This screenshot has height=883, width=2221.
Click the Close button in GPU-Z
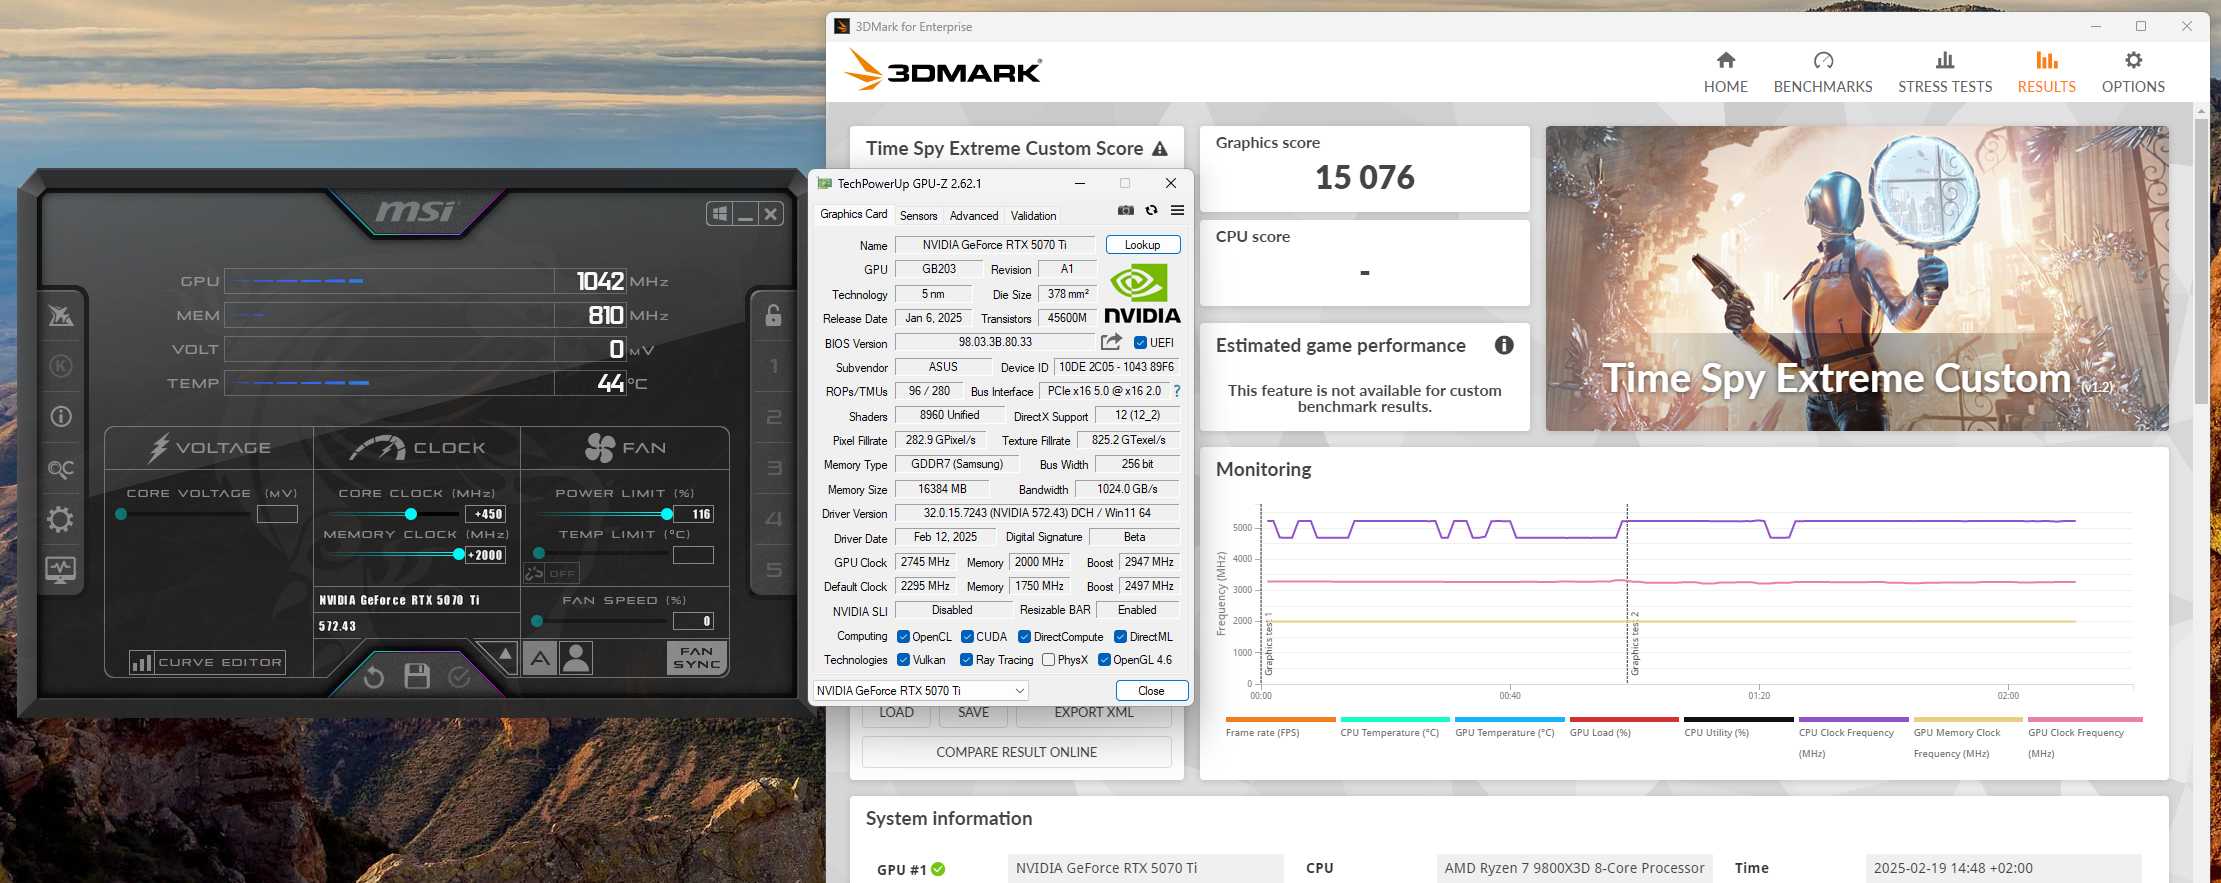(x=1152, y=691)
